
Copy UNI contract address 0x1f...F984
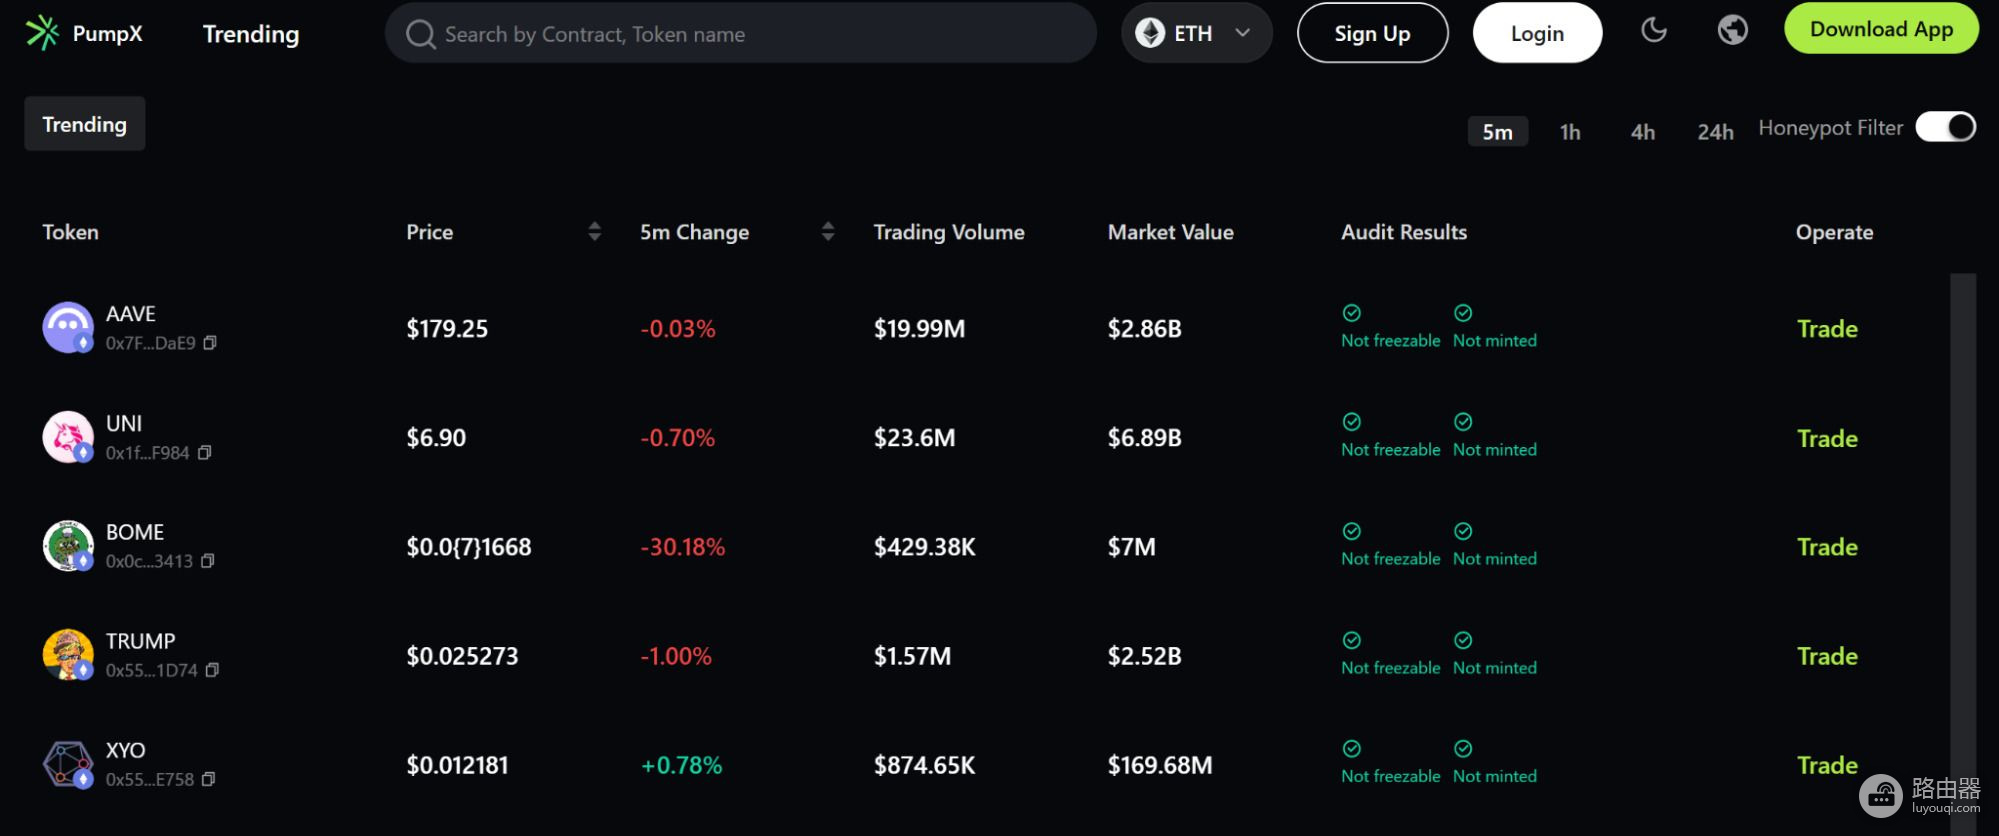pos(204,453)
